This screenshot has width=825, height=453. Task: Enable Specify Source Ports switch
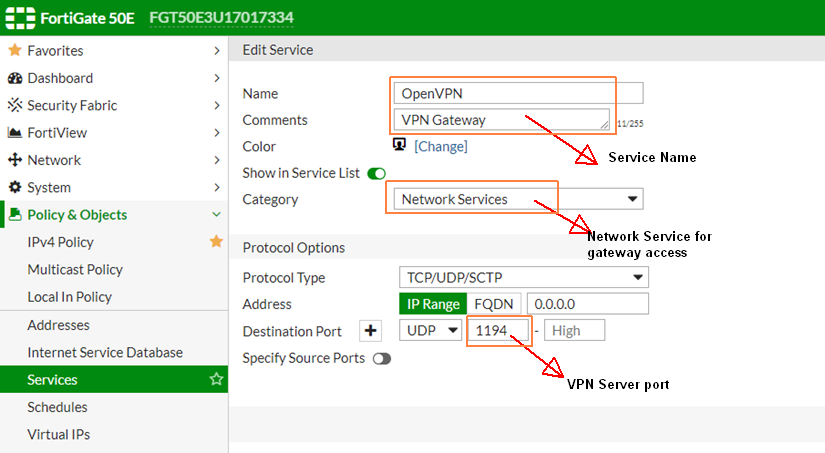[x=382, y=359]
